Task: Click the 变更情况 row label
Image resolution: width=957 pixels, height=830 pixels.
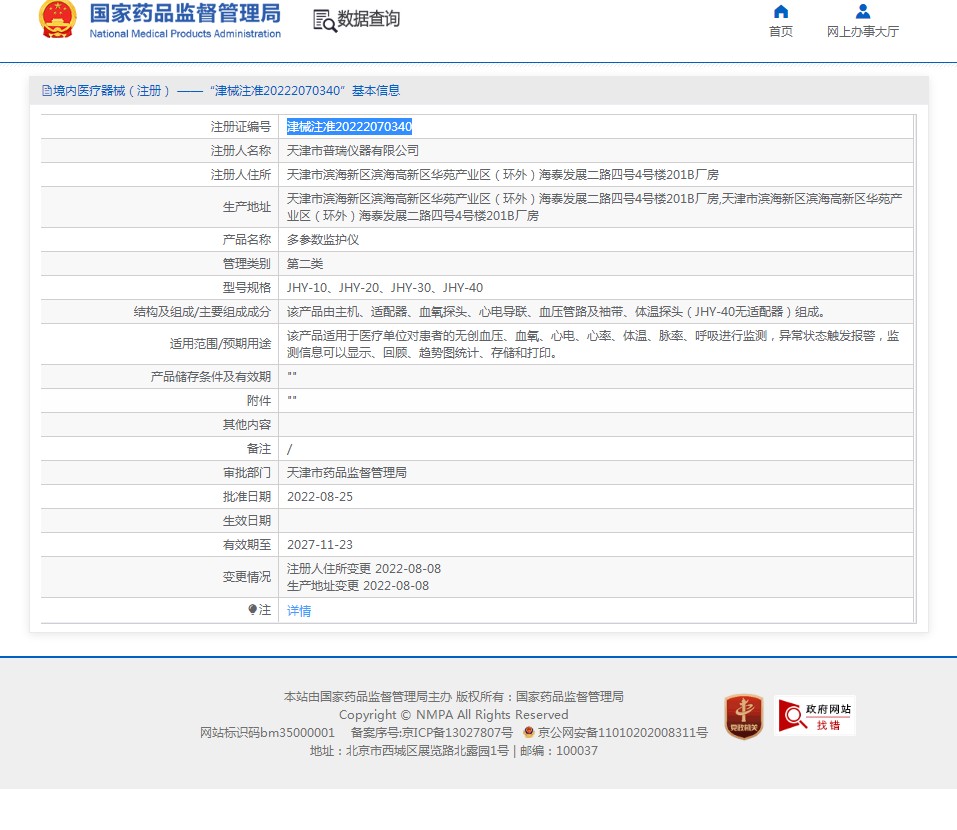Action: click(247, 577)
